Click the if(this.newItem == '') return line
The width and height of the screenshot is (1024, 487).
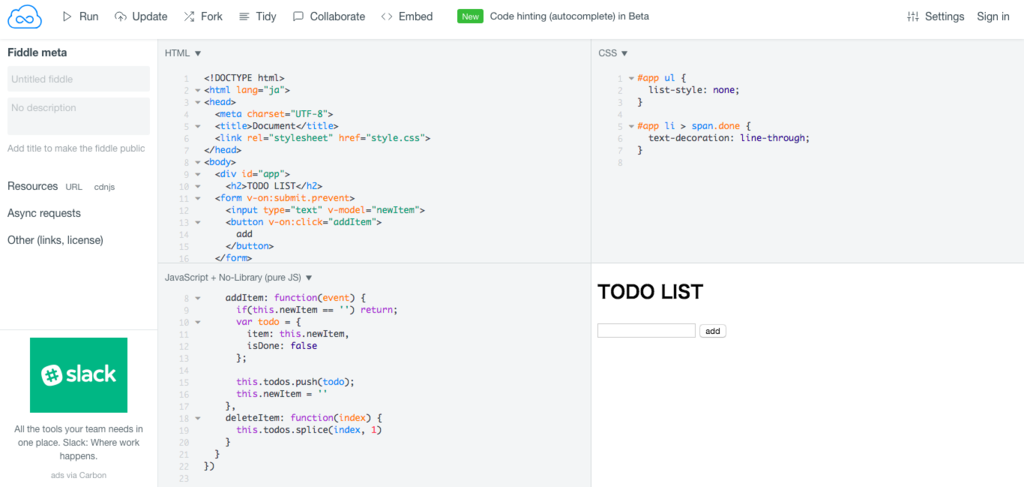(x=317, y=310)
